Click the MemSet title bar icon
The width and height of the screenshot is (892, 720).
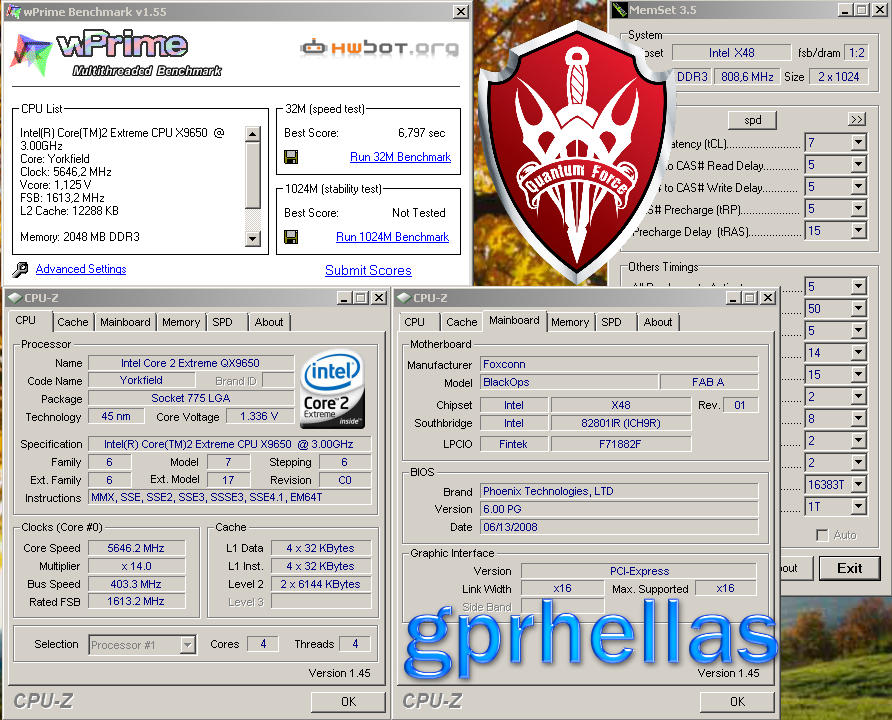pos(620,10)
